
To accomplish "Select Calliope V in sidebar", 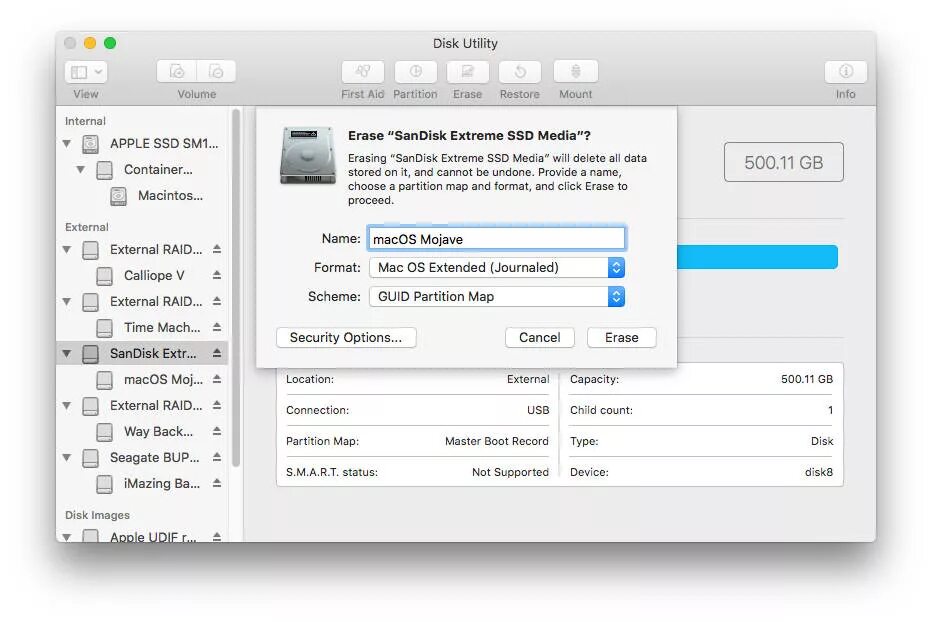I will [x=155, y=275].
